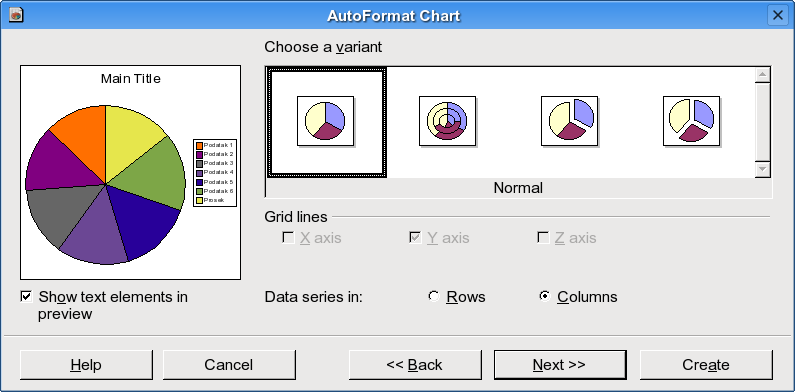The width and height of the screenshot is (795, 392).
Task: Select the Columns radio button
Action: 545,296
